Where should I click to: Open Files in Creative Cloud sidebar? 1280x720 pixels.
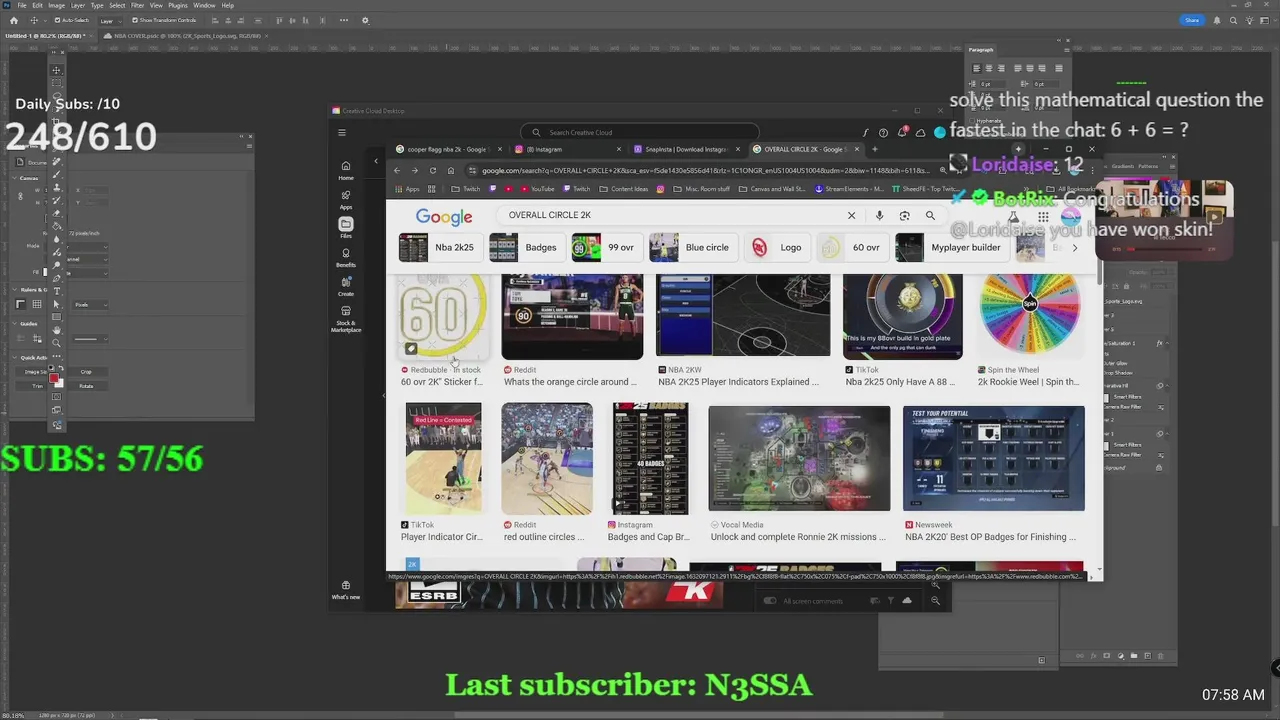pos(346,228)
